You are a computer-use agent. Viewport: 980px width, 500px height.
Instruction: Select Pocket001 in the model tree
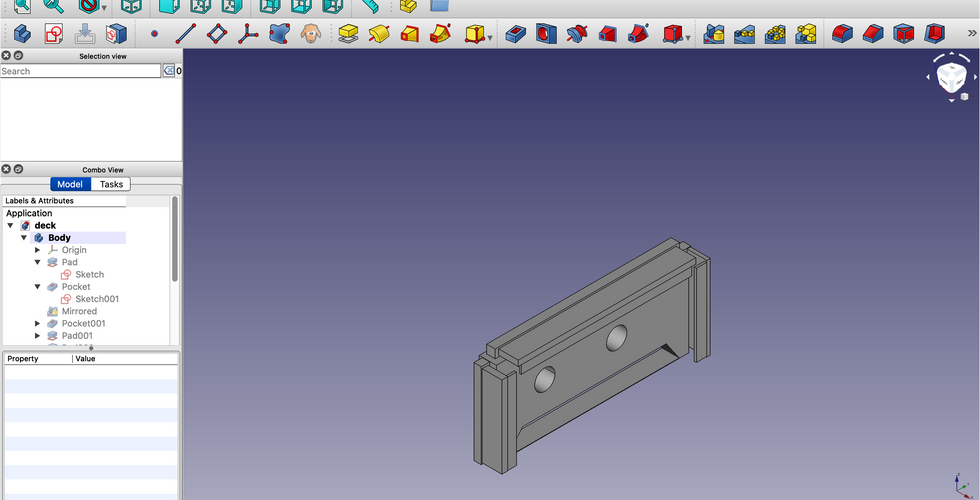click(x=83, y=324)
